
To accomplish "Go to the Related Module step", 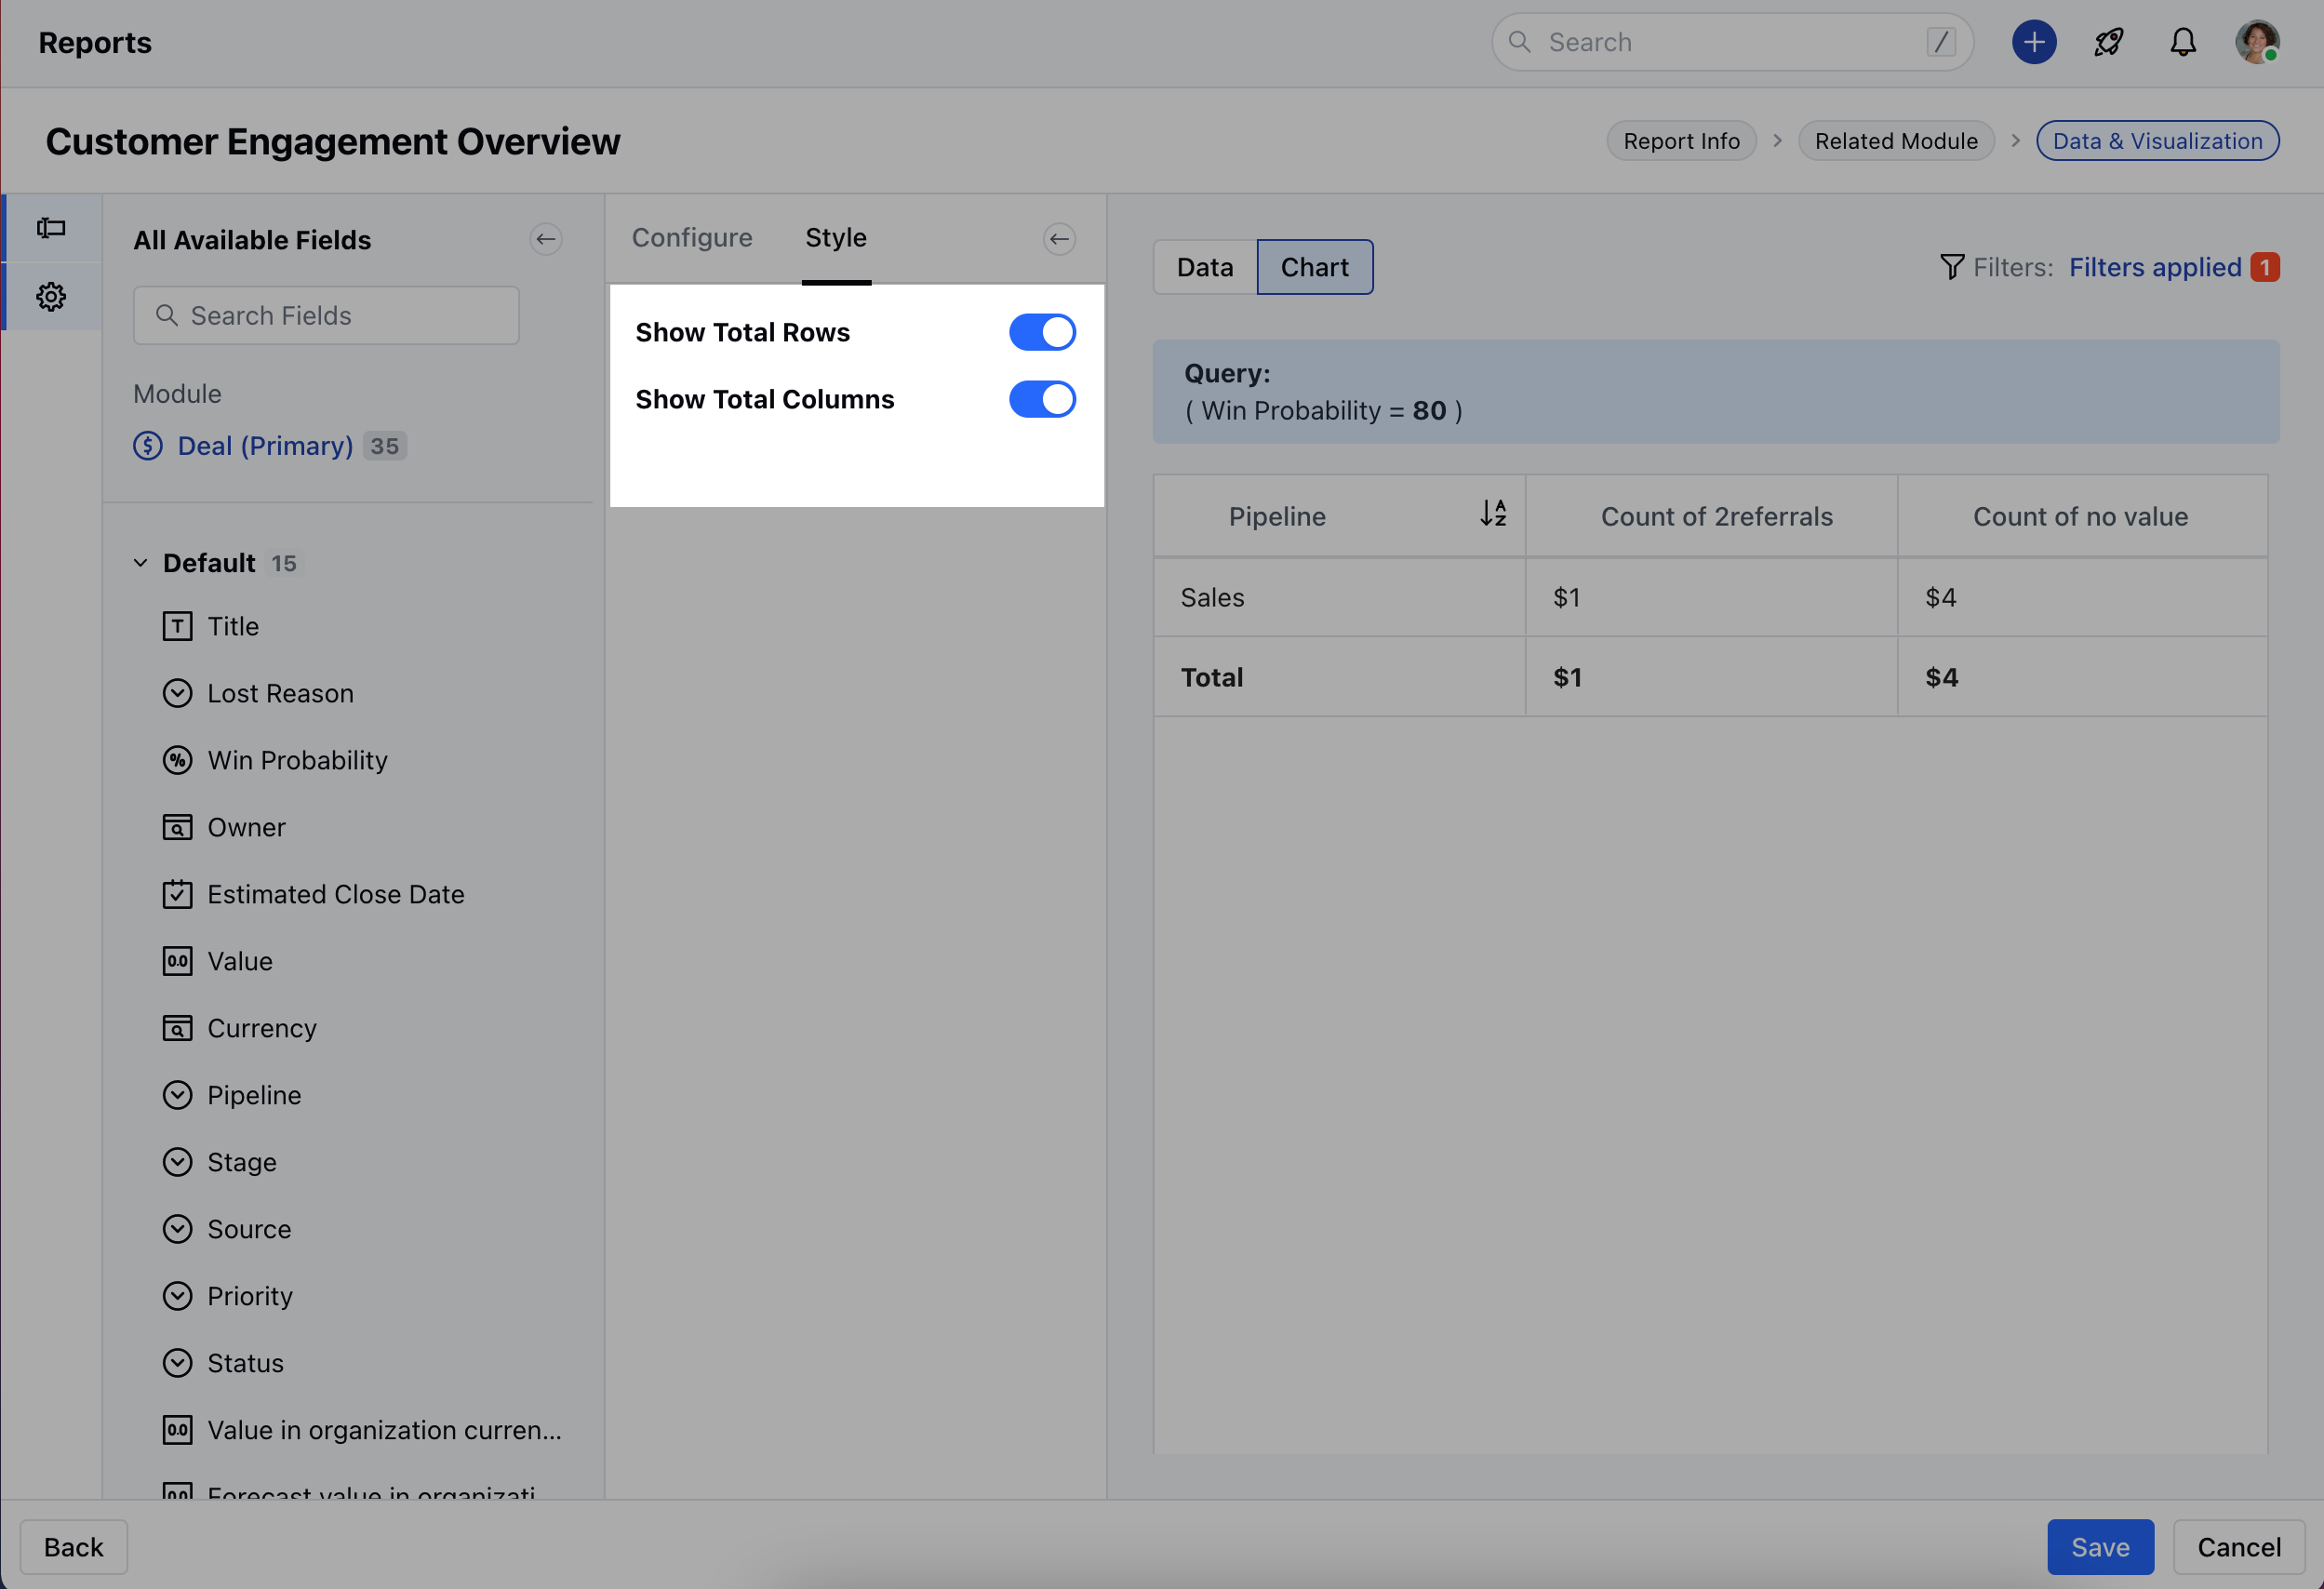I will click(1895, 141).
